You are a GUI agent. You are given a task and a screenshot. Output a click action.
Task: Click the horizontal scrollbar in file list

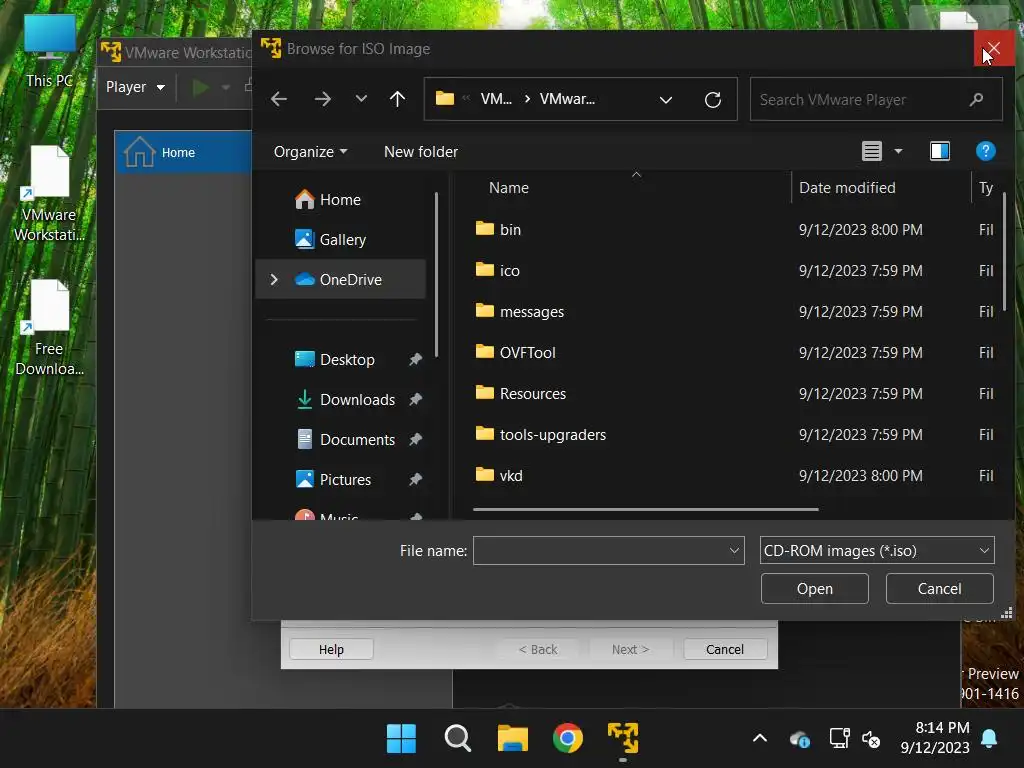coord(645,509)
